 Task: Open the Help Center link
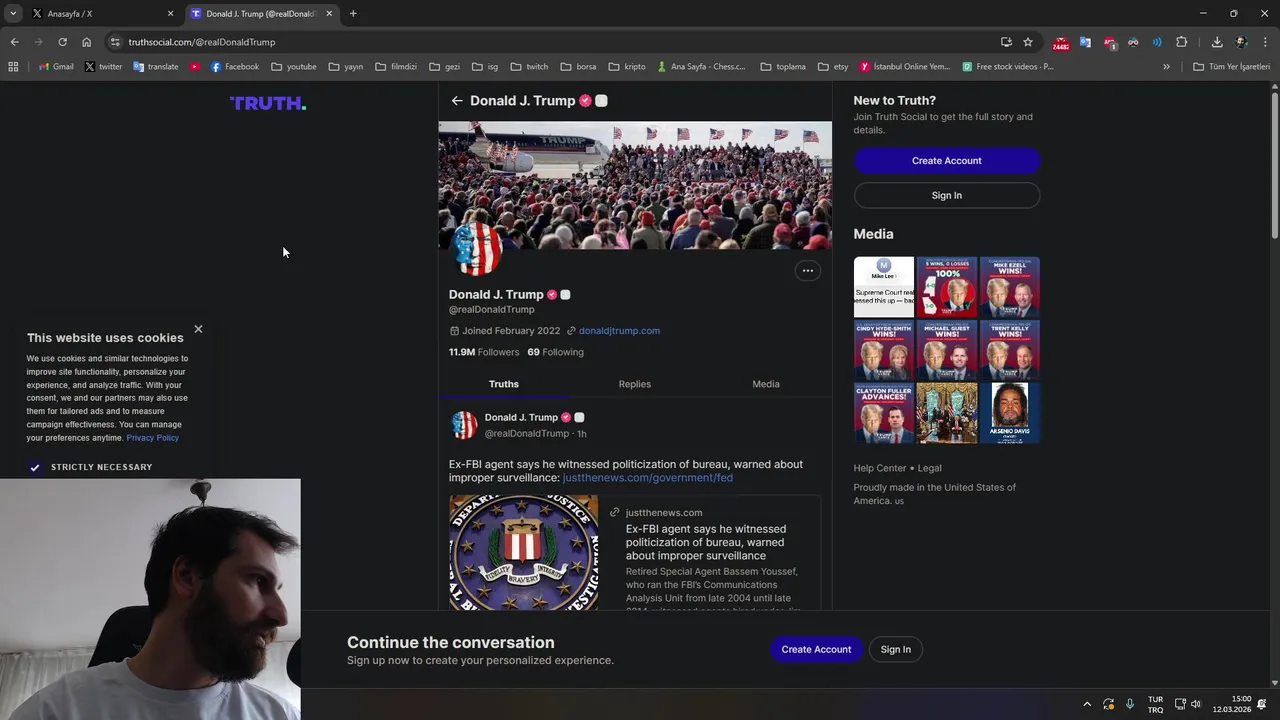coord(880,468)
